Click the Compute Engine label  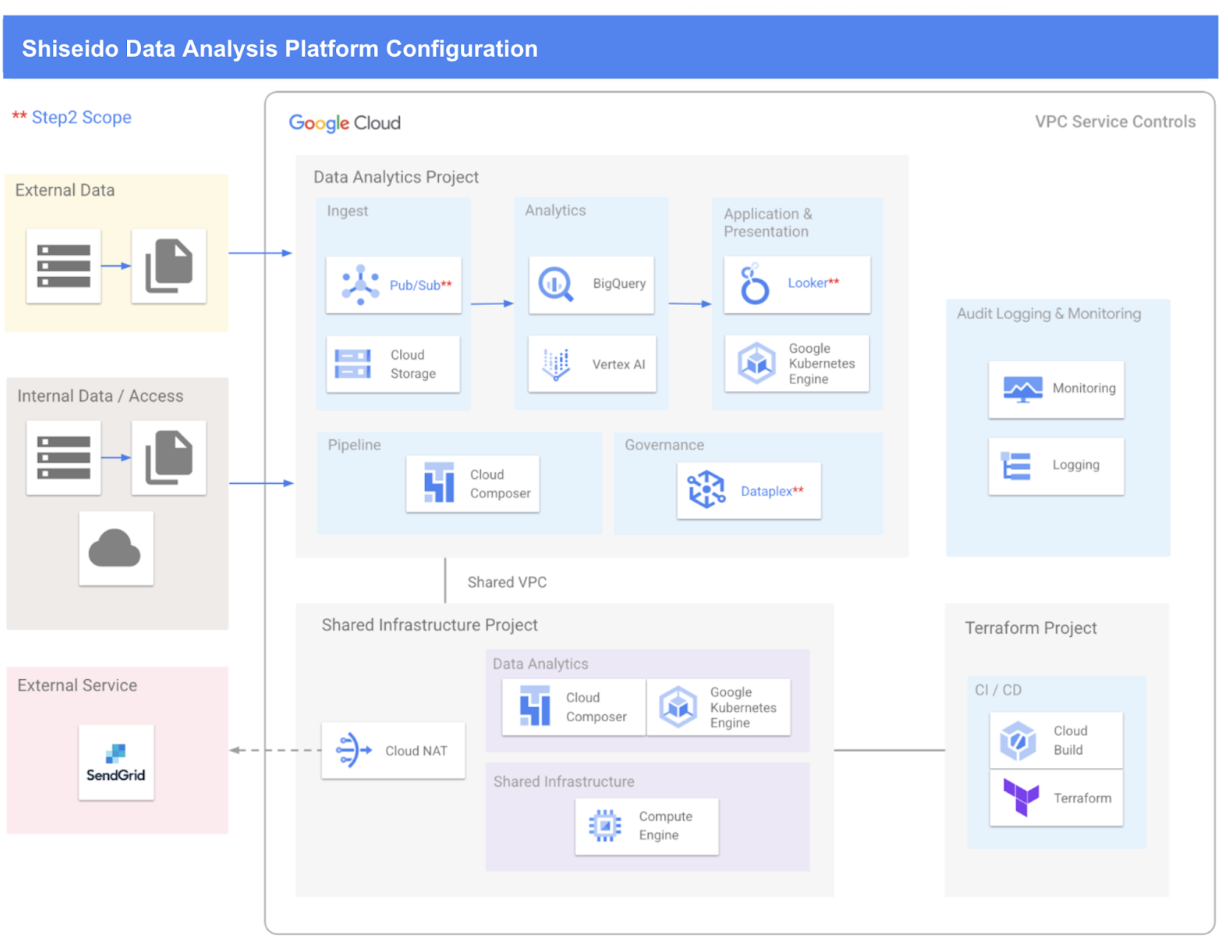[666, 826]
